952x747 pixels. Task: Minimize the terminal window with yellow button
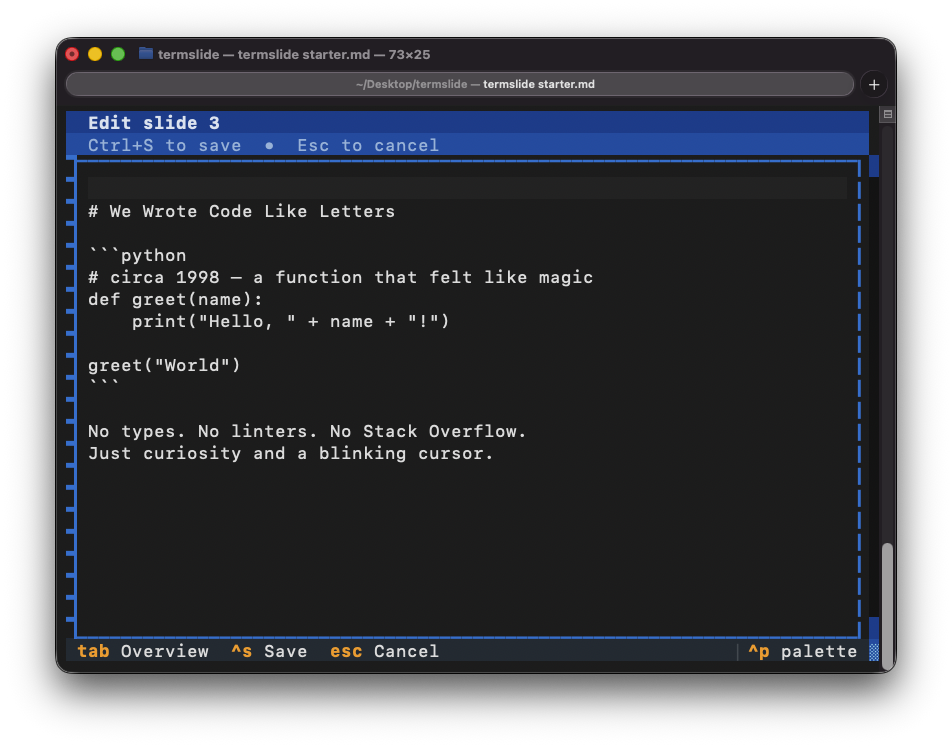click(95, 54)
